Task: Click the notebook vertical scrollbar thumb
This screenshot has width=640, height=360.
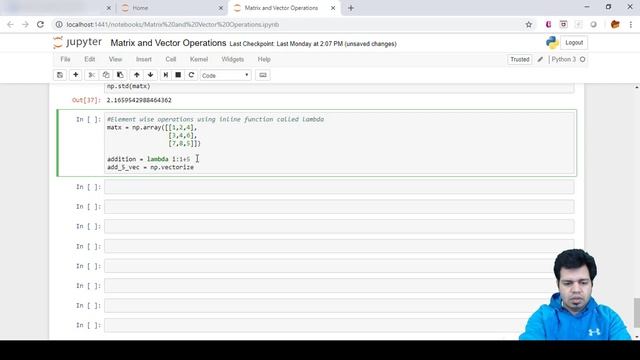Action: (636, 313)
